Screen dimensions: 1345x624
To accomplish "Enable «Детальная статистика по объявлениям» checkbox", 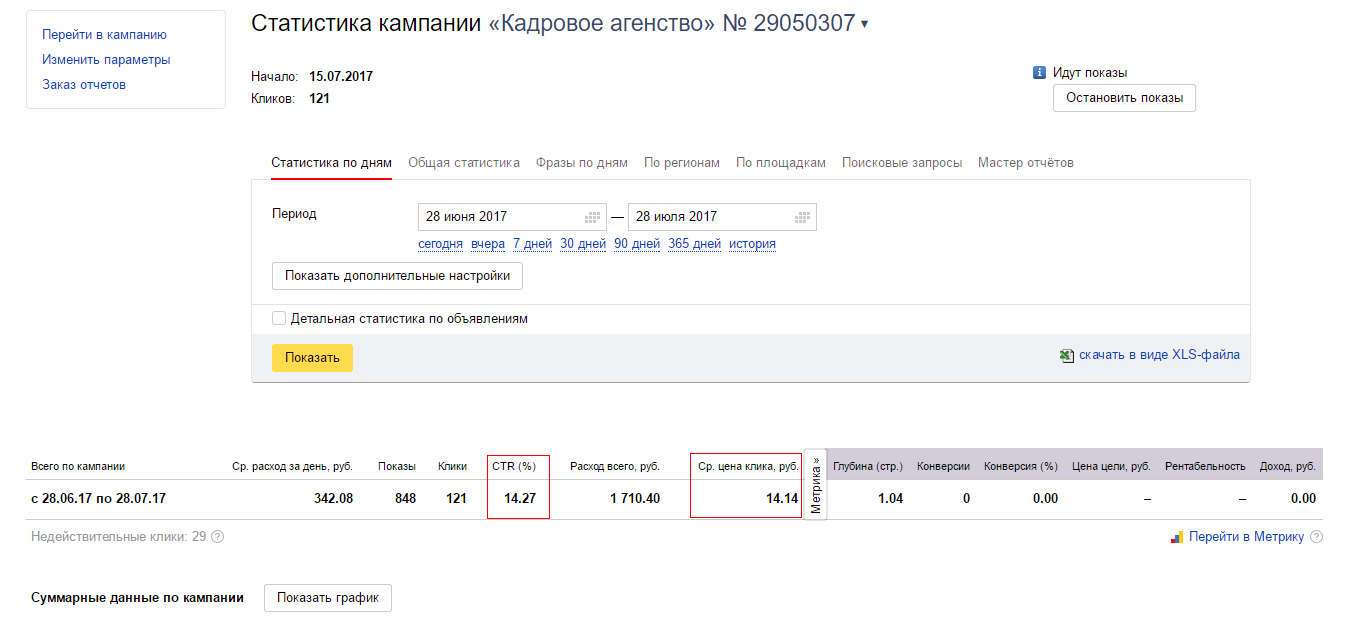I will (x=279, y=318).
